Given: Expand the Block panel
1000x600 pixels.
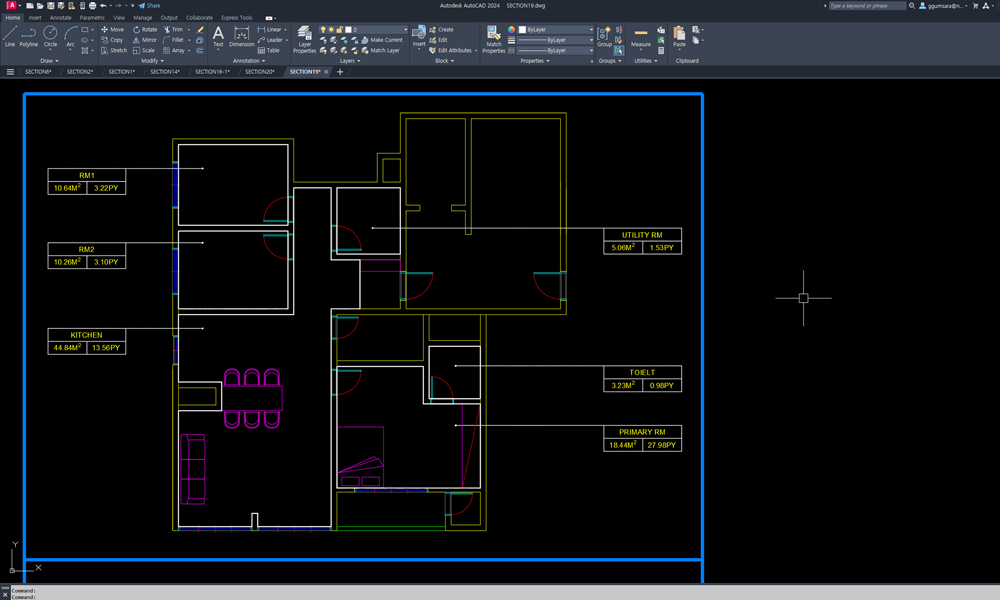Looking at the screenshot, I should point(445,61).
